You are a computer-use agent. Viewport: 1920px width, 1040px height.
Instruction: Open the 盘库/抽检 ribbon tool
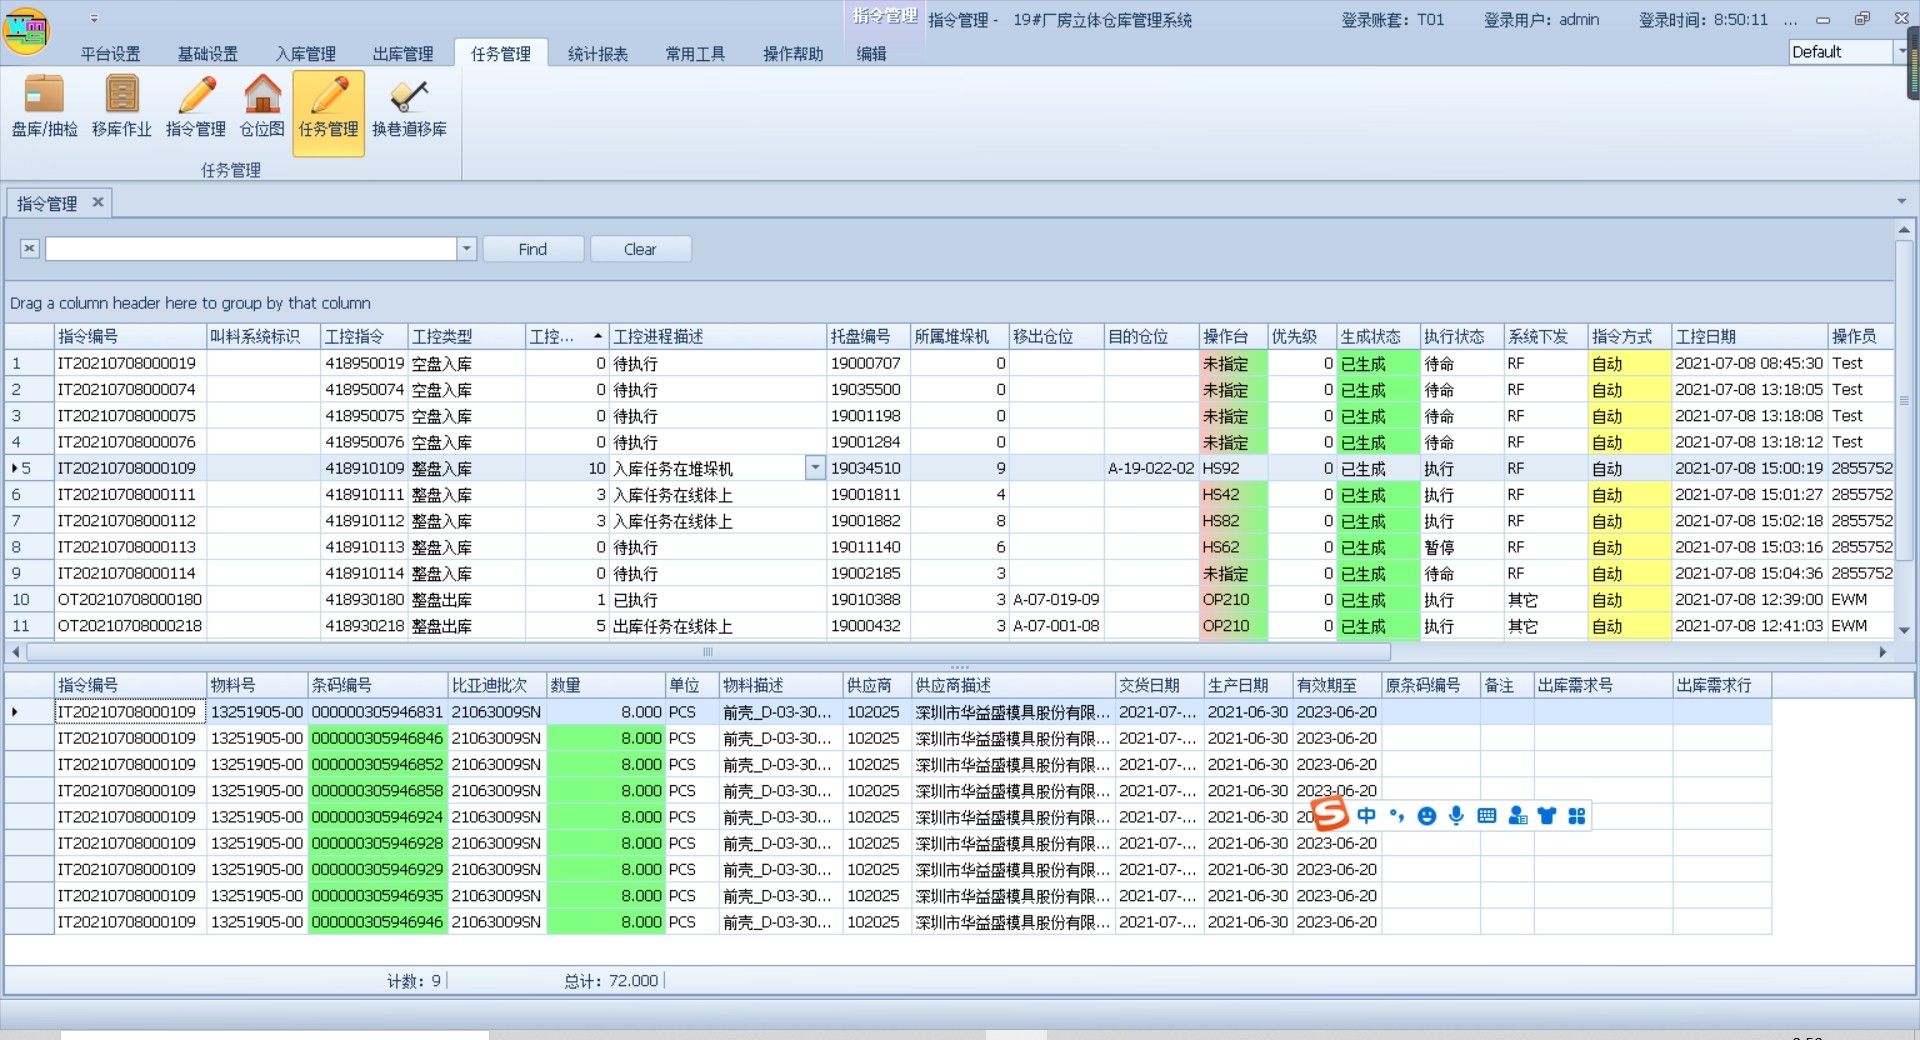point(44,107)
